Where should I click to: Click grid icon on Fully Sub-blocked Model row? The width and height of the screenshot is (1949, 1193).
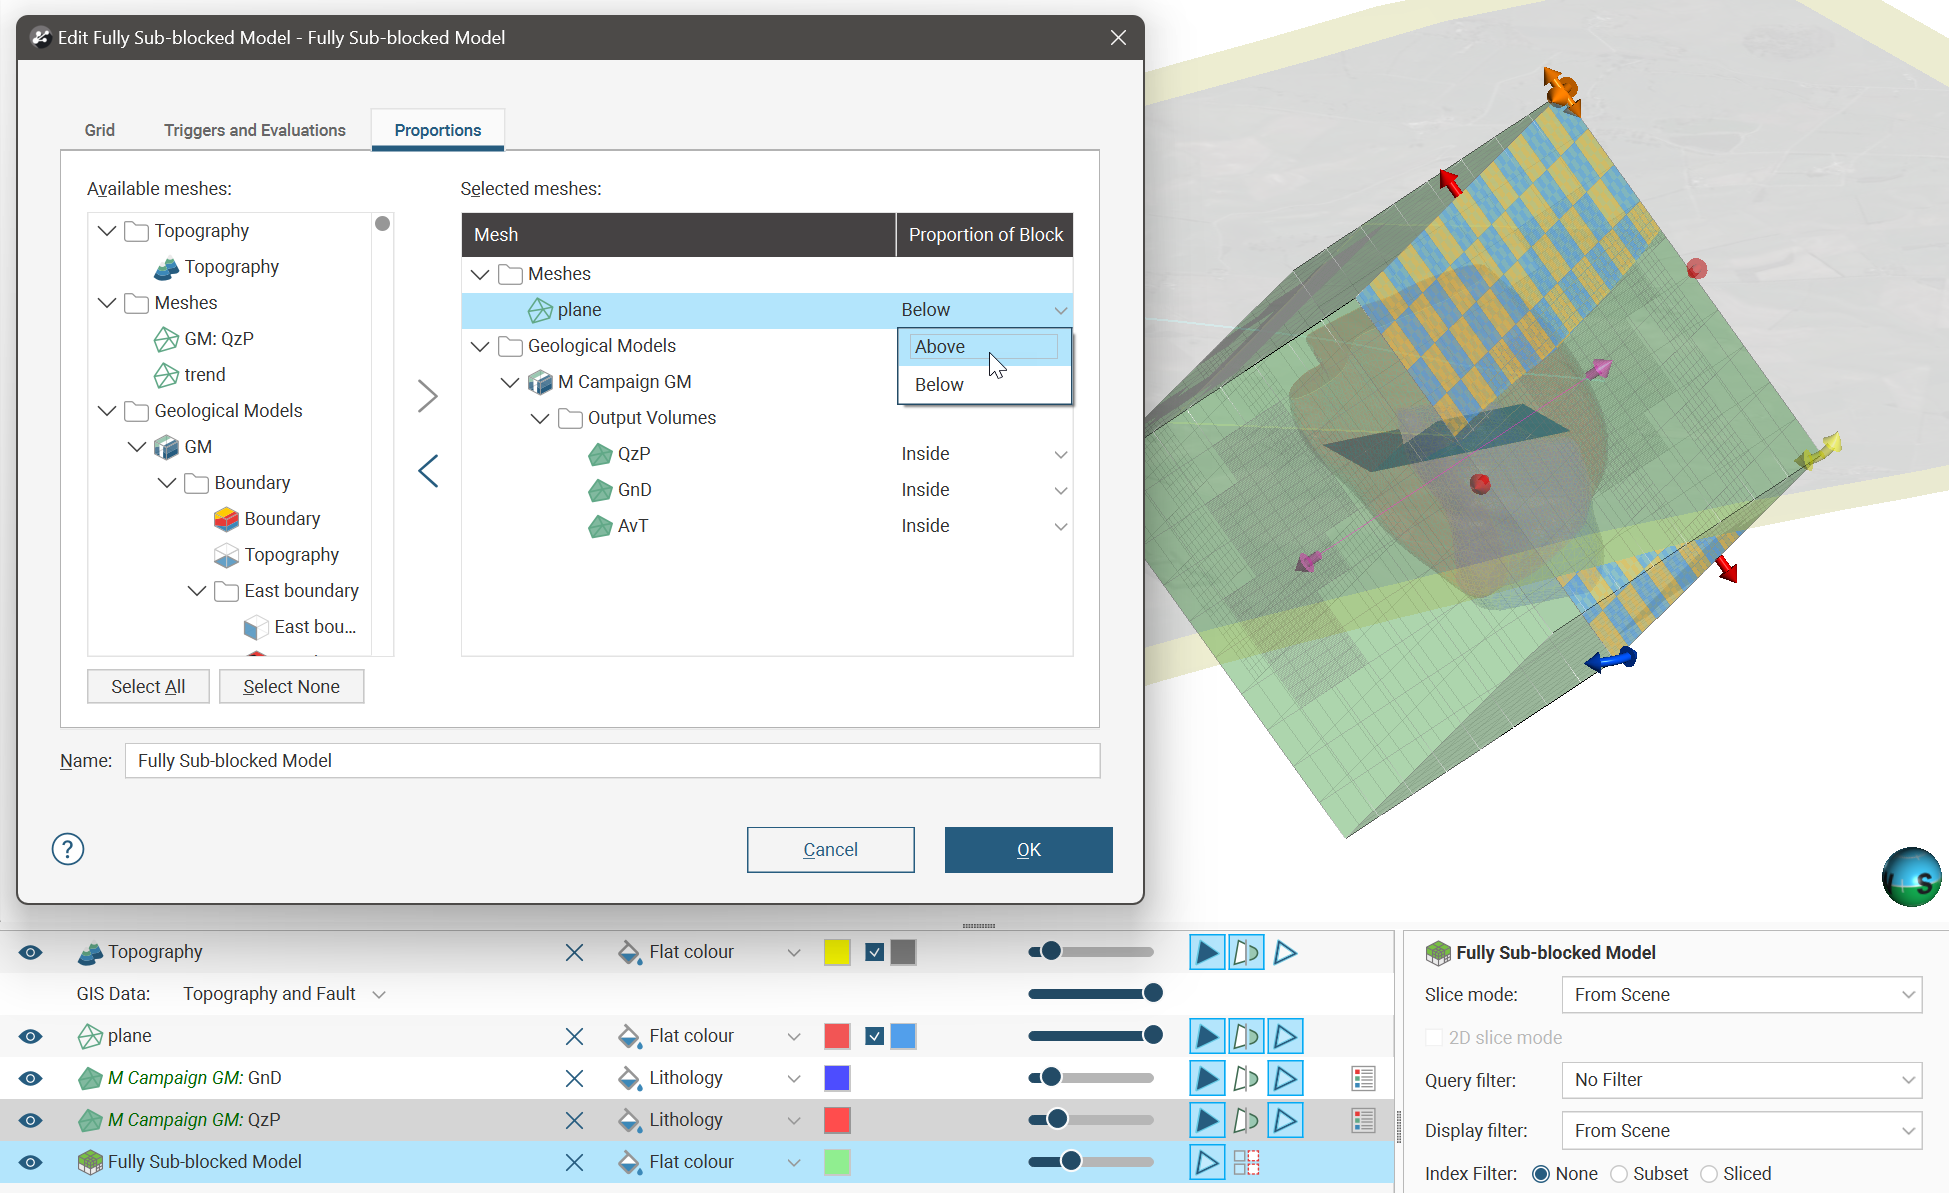(x=1246, y=1162)
